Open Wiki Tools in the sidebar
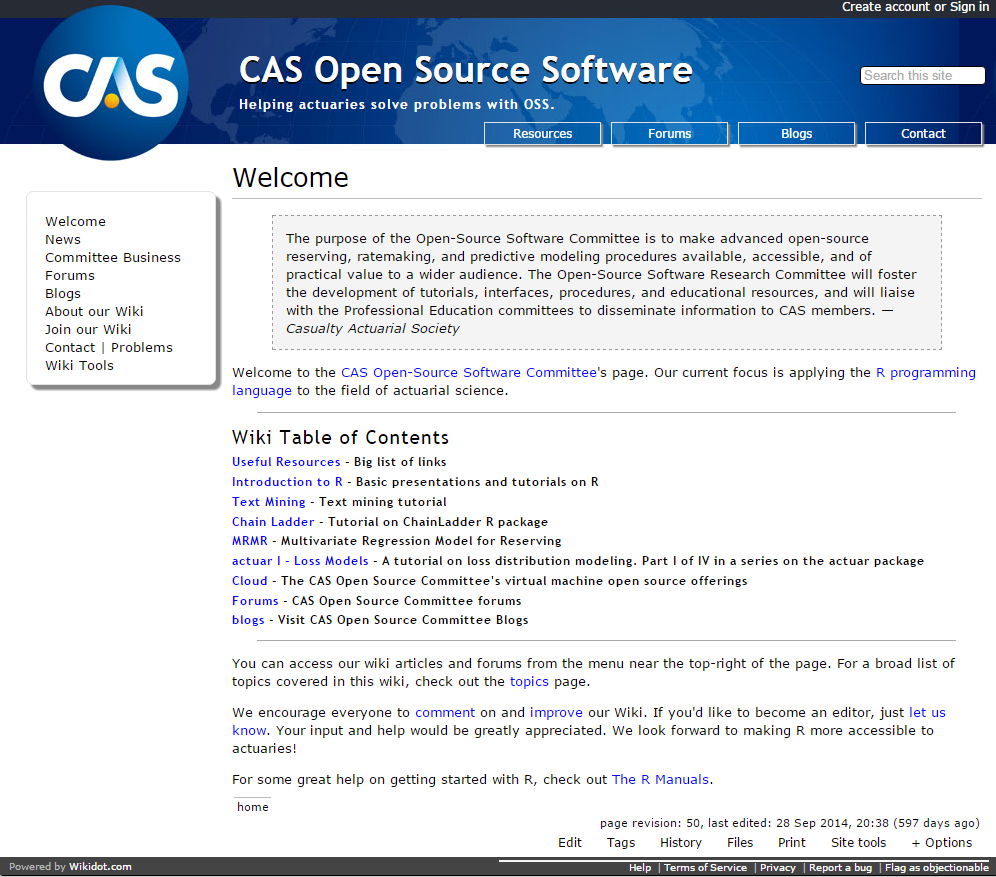Image resolution: width=996 pixels, height=877 pixels. click(x=79, y=365)
